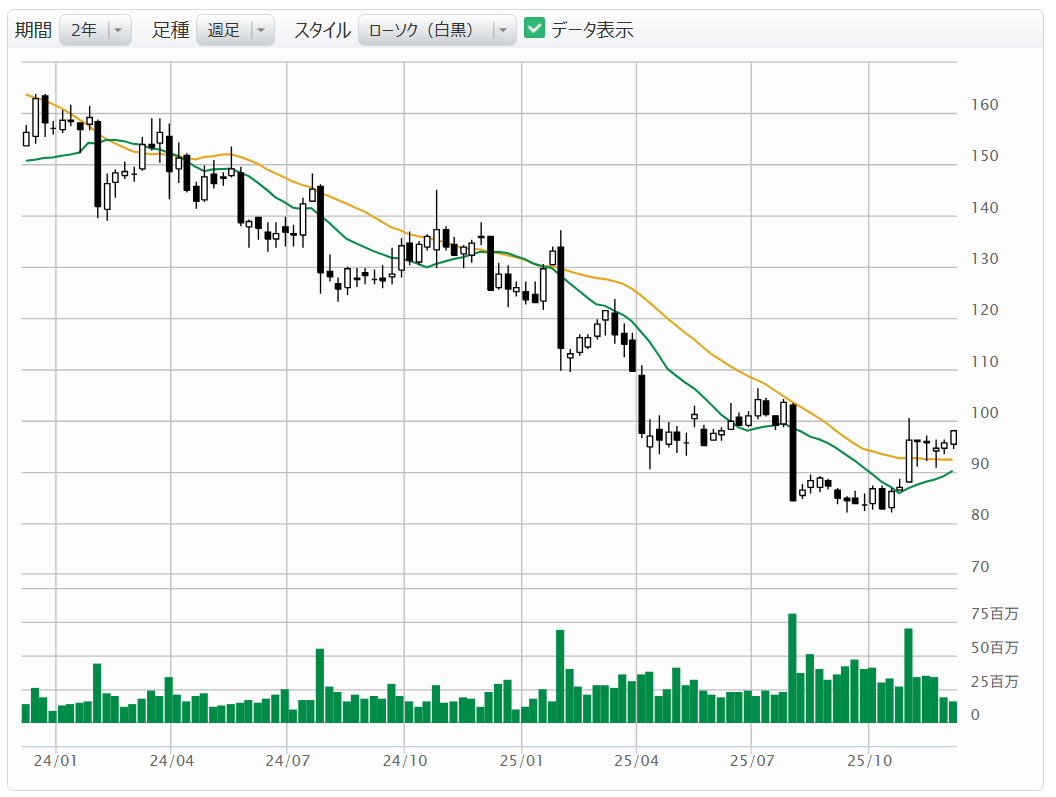Image resolution: width=1056 pixels, height=797 pixels.
Task: Expand the 足種 dropdown arrow next to 週足
Action: point(260,30)
